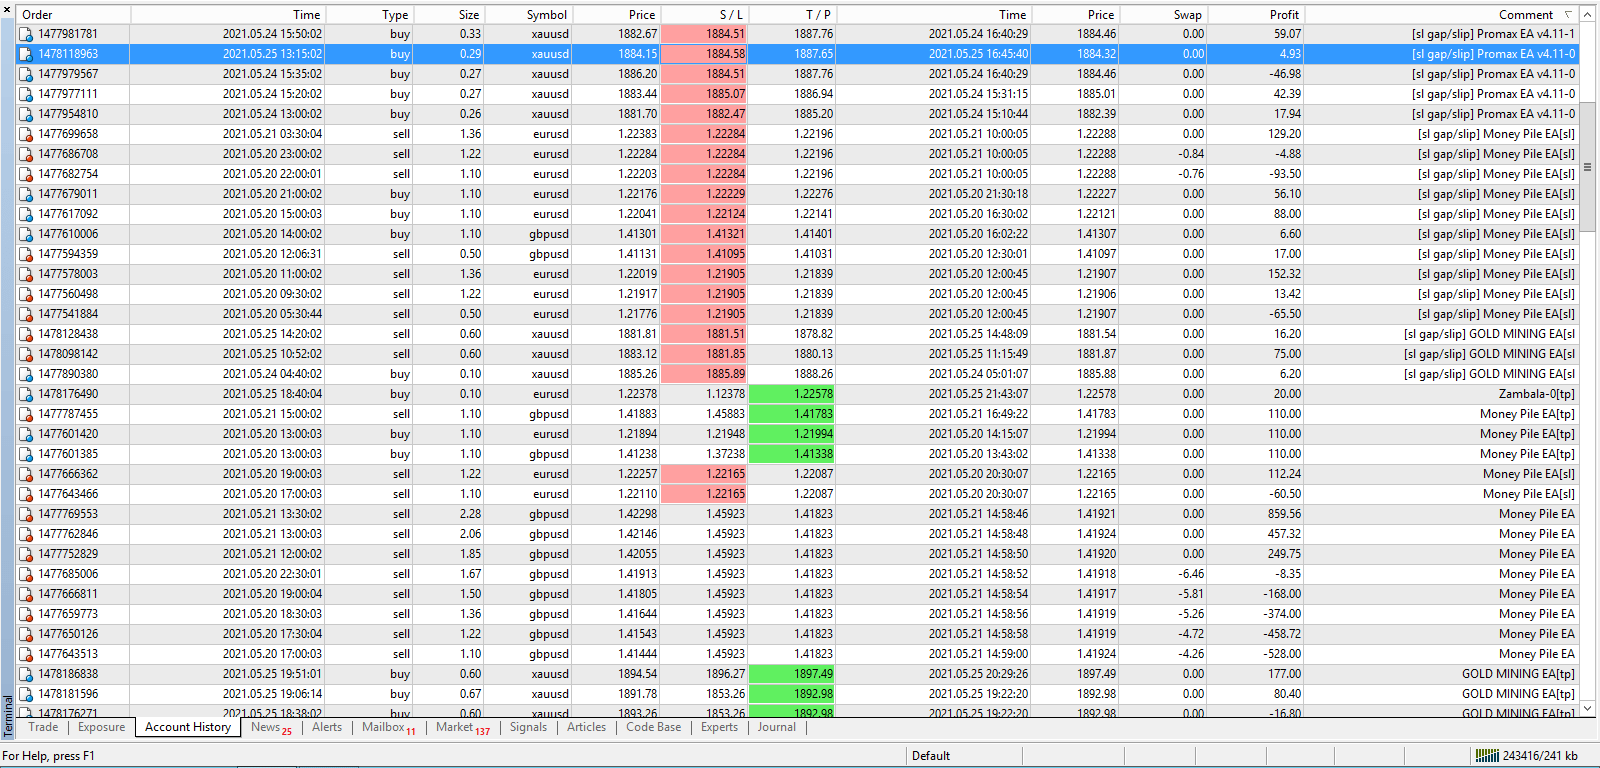Image resolution: width=1600 pixels, height=768 pixels.
Task: Click the sort arrow in Comment header
Action: coord(1567,15)
